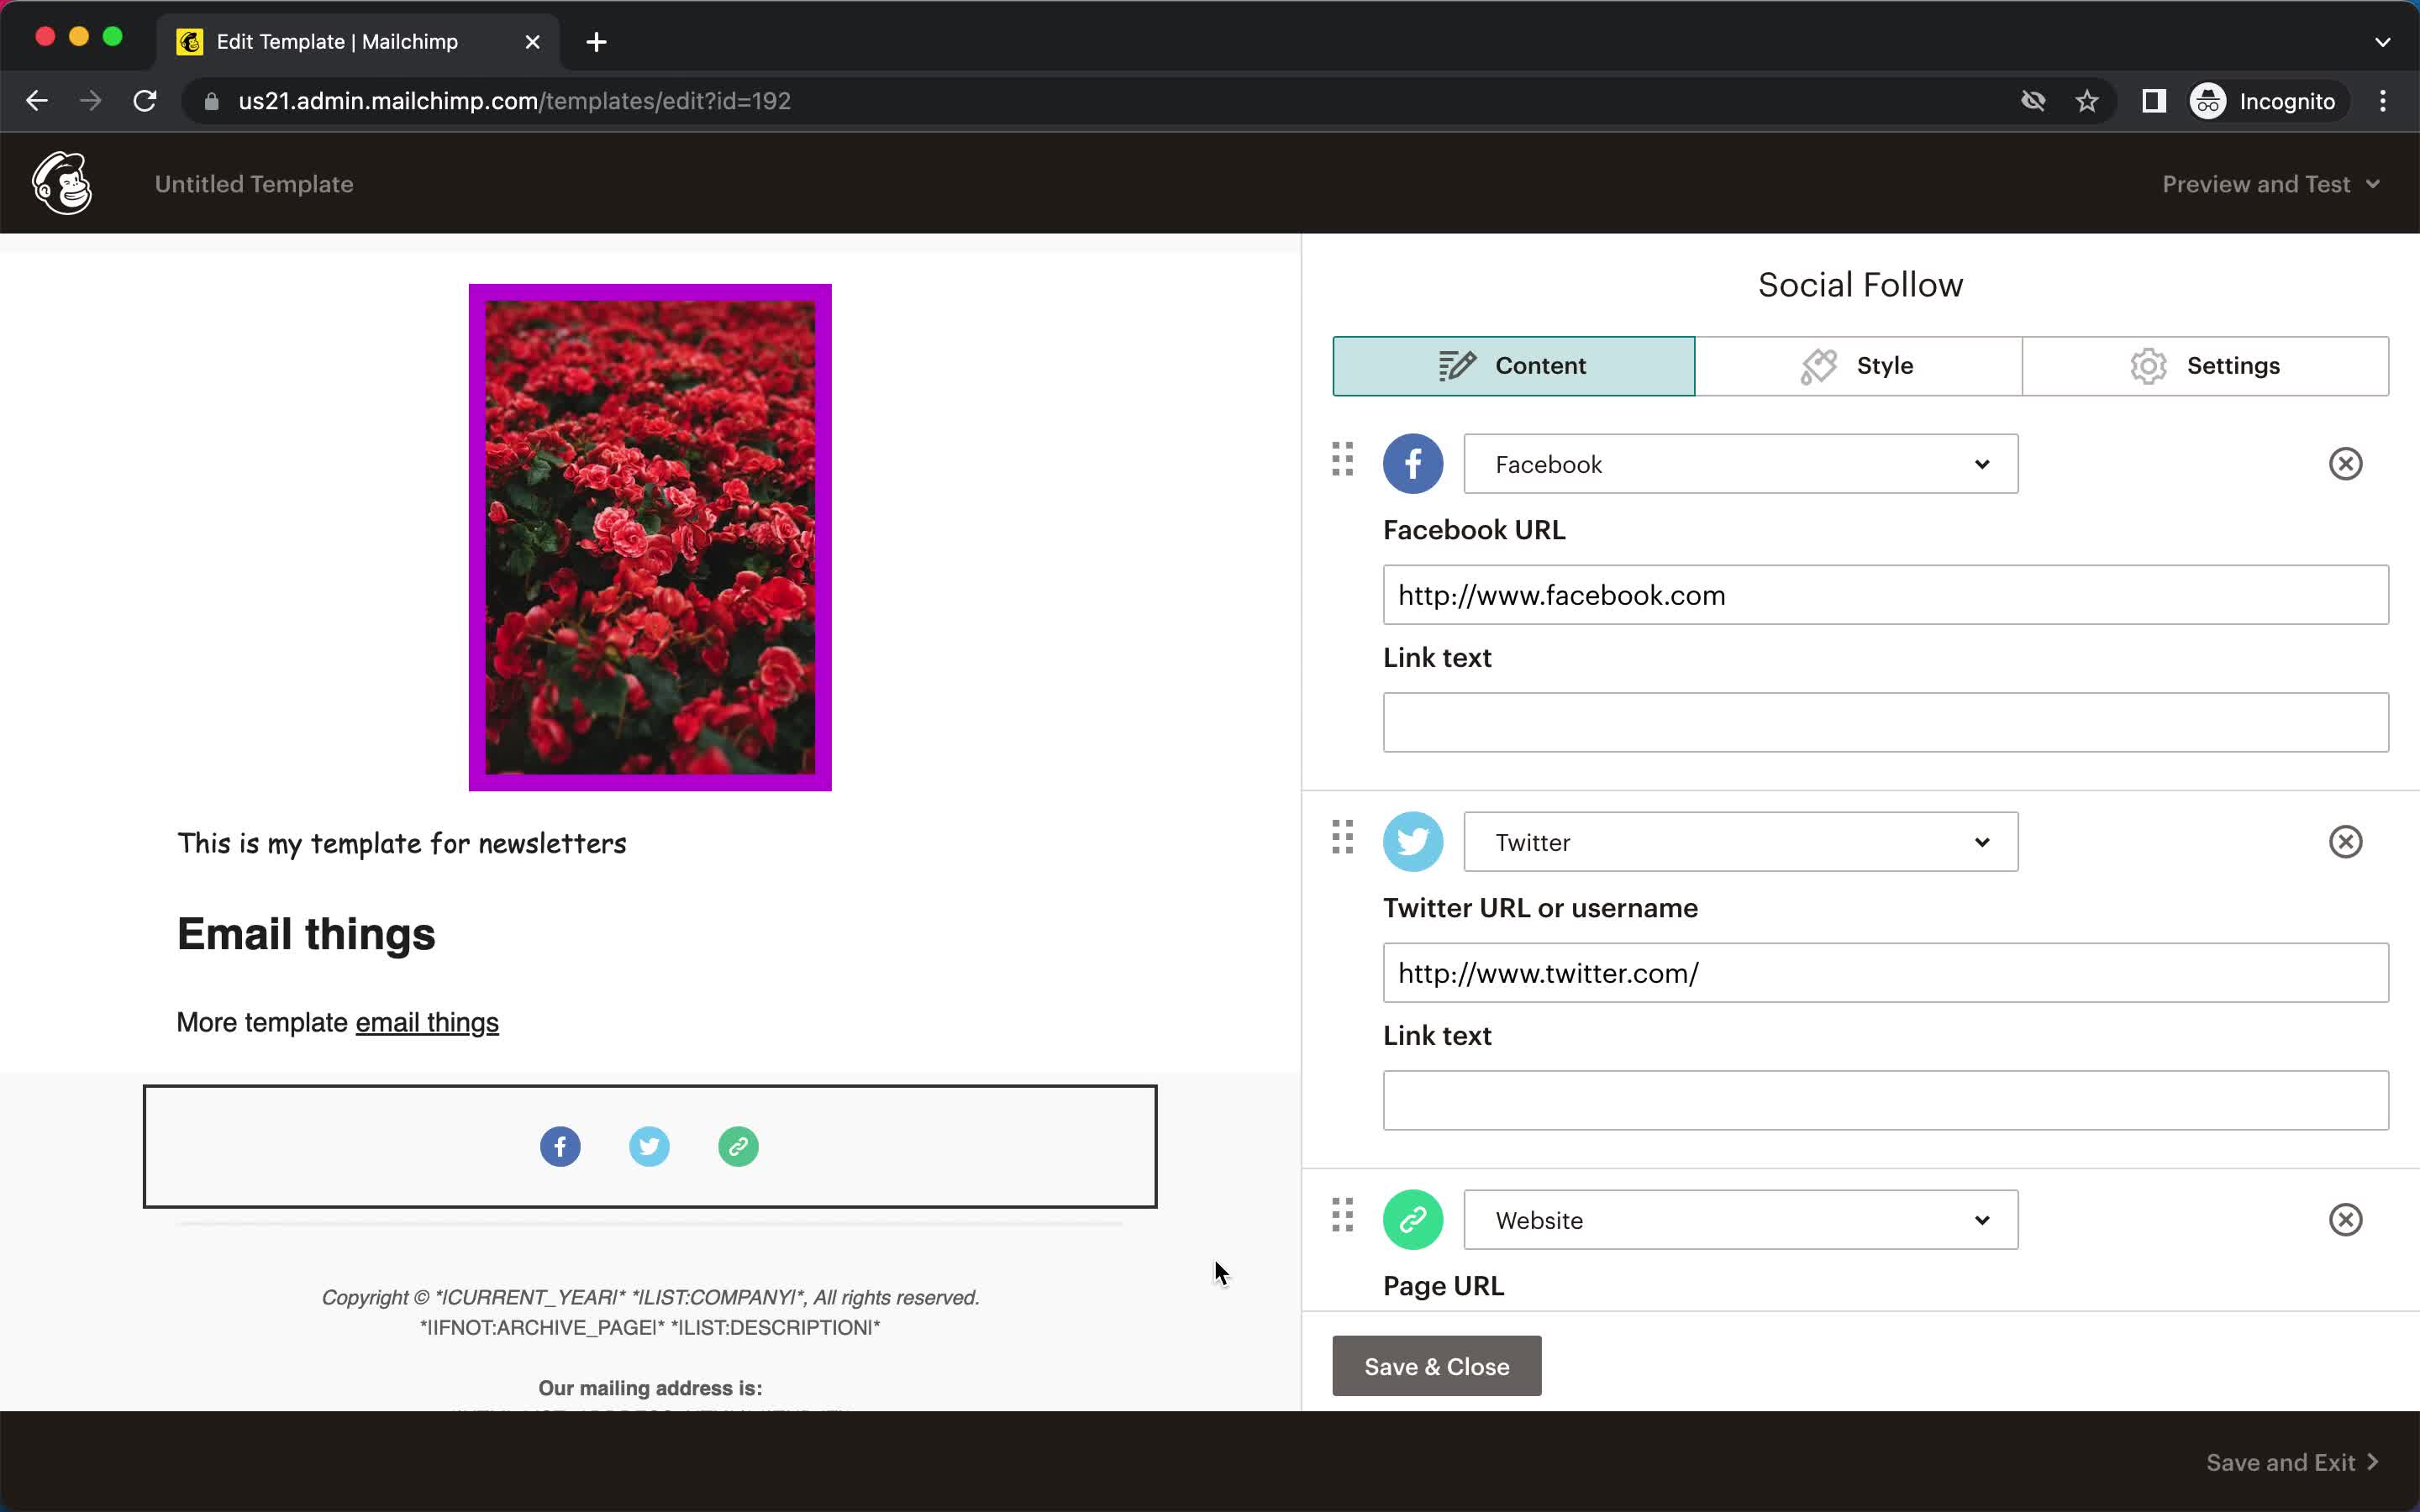
Task: Click the Email things heading
Action: pyautogui.click(x=306, y=934)
